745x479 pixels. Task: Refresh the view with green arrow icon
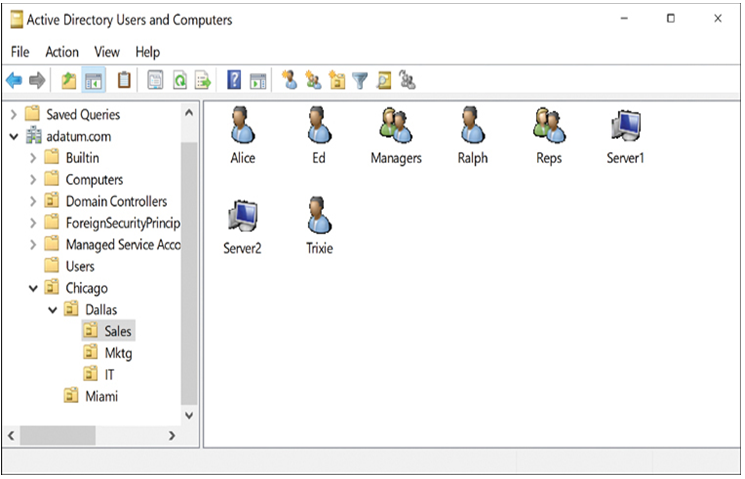point(180,80)
